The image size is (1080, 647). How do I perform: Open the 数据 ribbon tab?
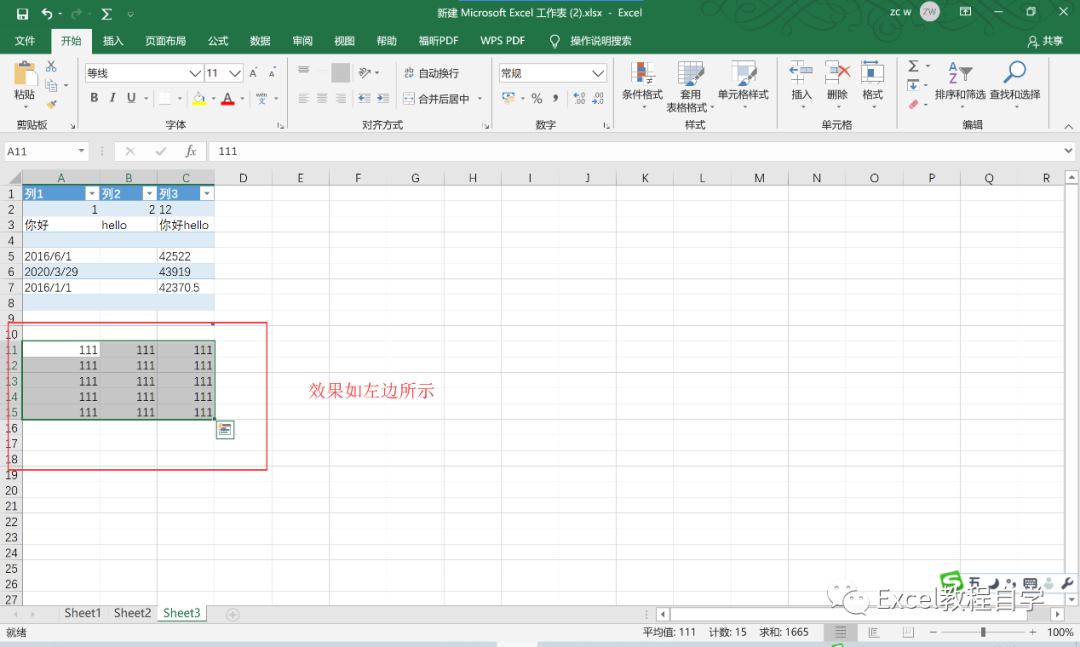(260, 41)
